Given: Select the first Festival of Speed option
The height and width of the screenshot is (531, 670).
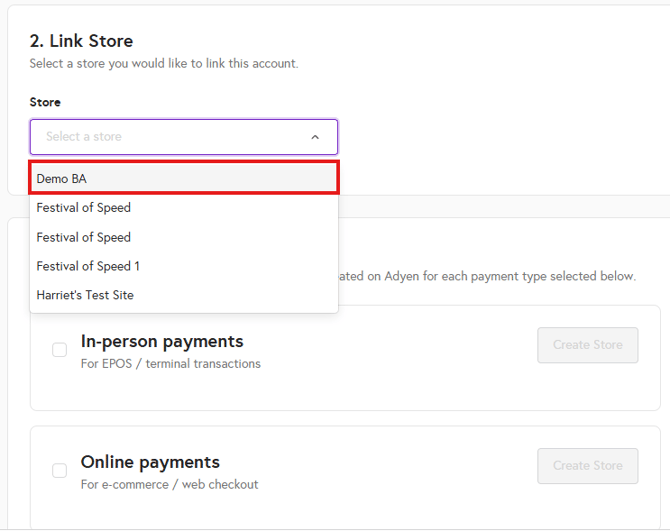Looking at the screenshot, I should click(x=84, y=208).
